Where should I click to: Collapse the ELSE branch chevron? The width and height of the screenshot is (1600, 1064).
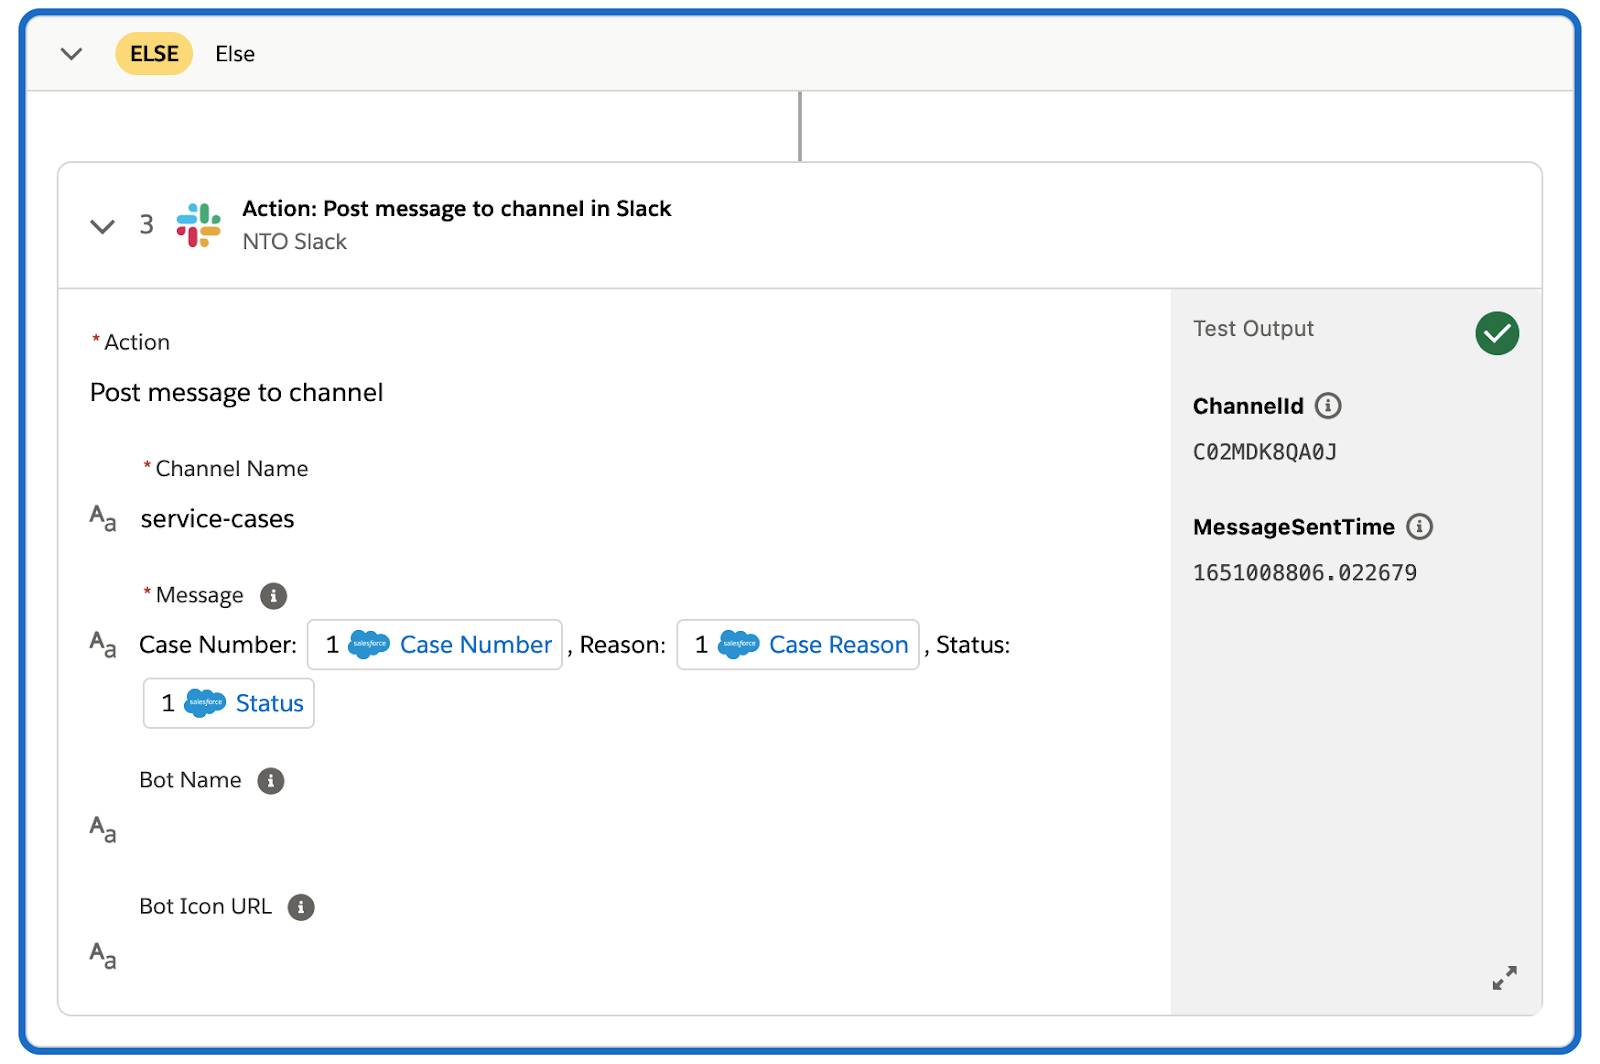pyautogui.click(x=71, y=54)
